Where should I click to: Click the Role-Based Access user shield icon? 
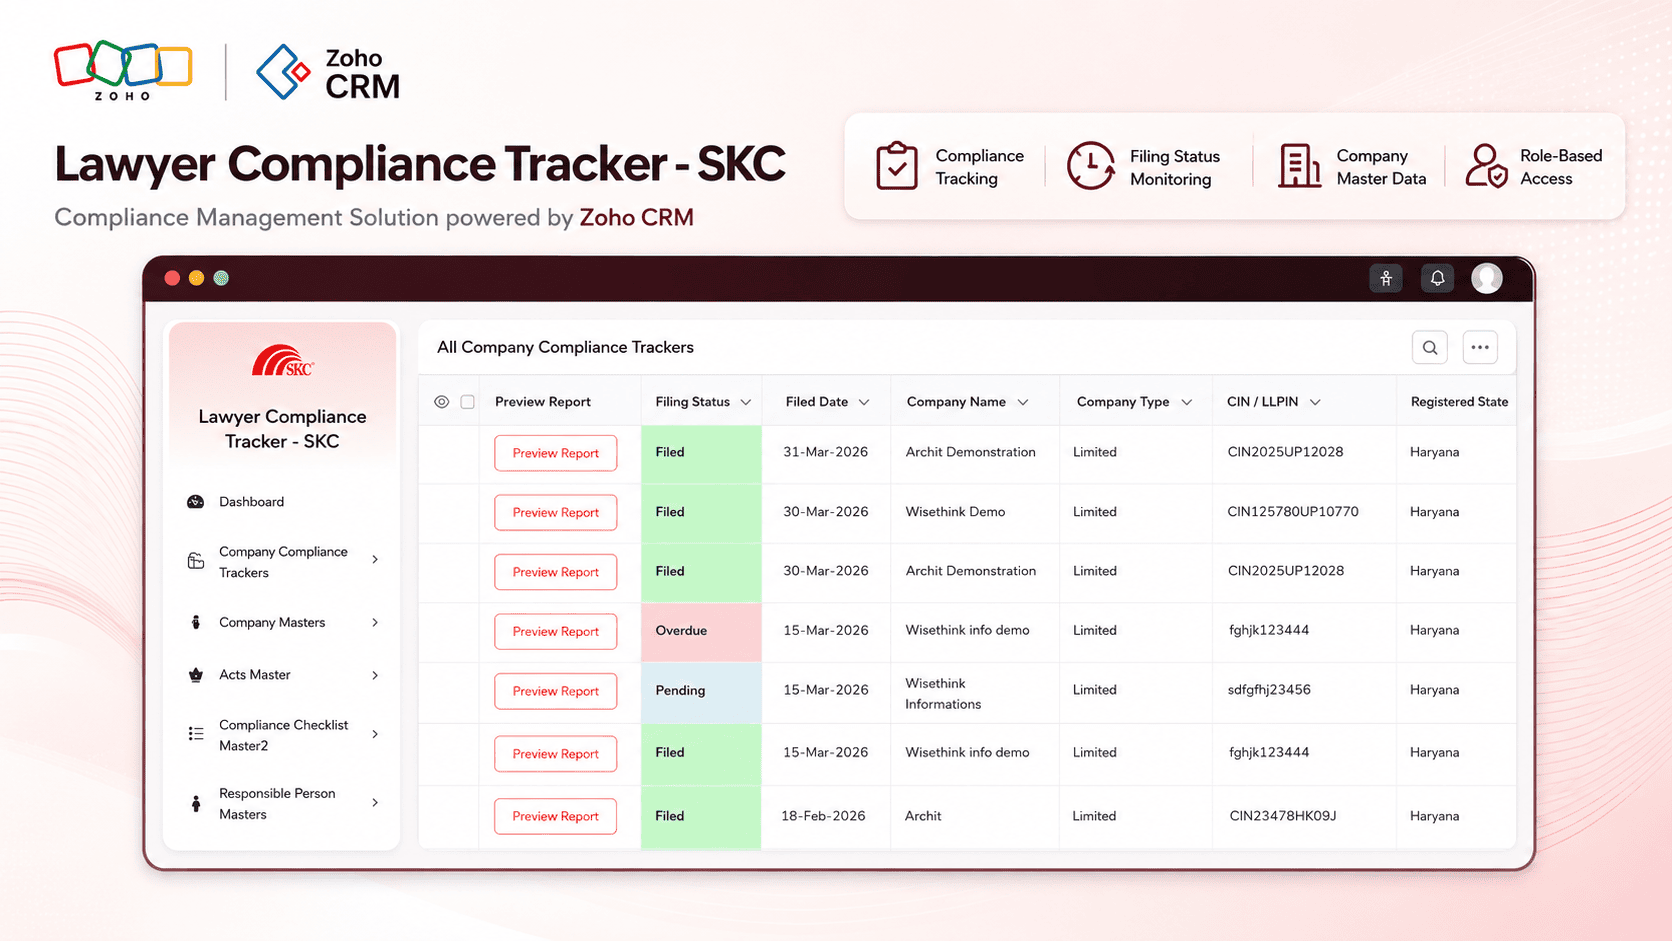click(x=1486, y=166)
